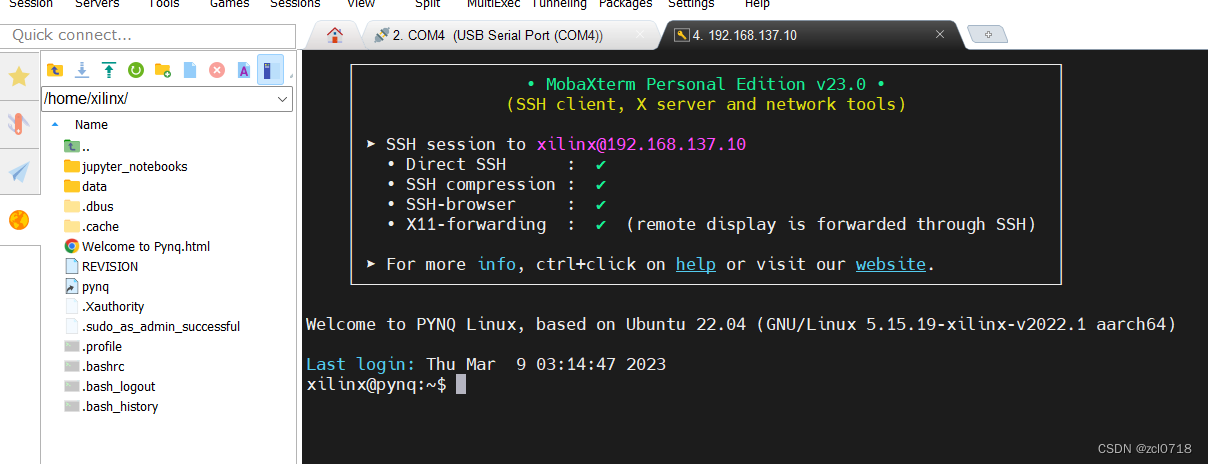Click the Quick connect search field

[x=148, y=35]
